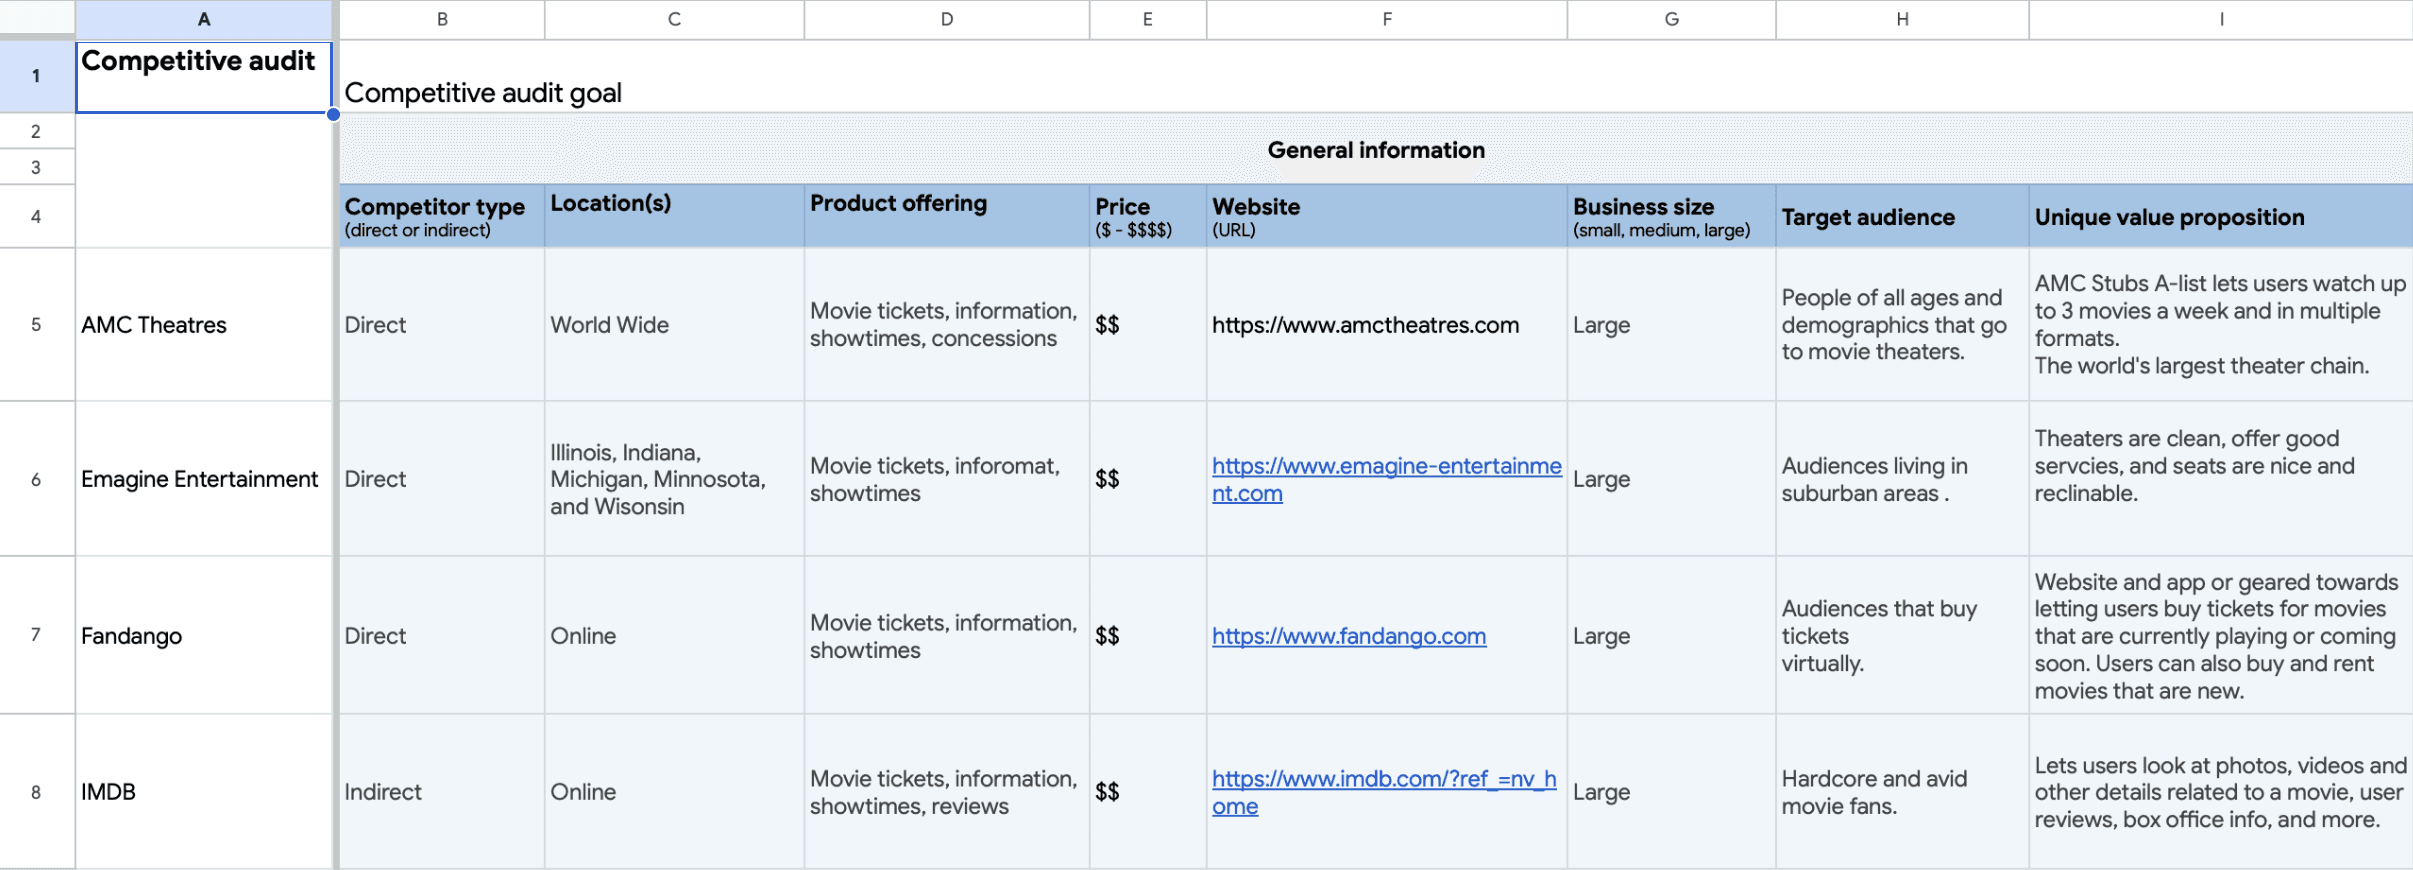Select the General information merged header
The height and width of the screenshot is (870, 2413).
[x=1375, y=150]
